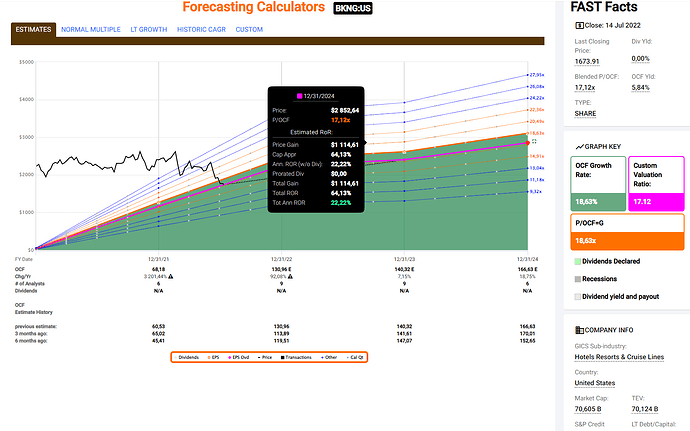The width and height of the screenshot is (690, 431).
Task: Toggle Dividend yield and payout checkbox
Action: tap(576, 297)
